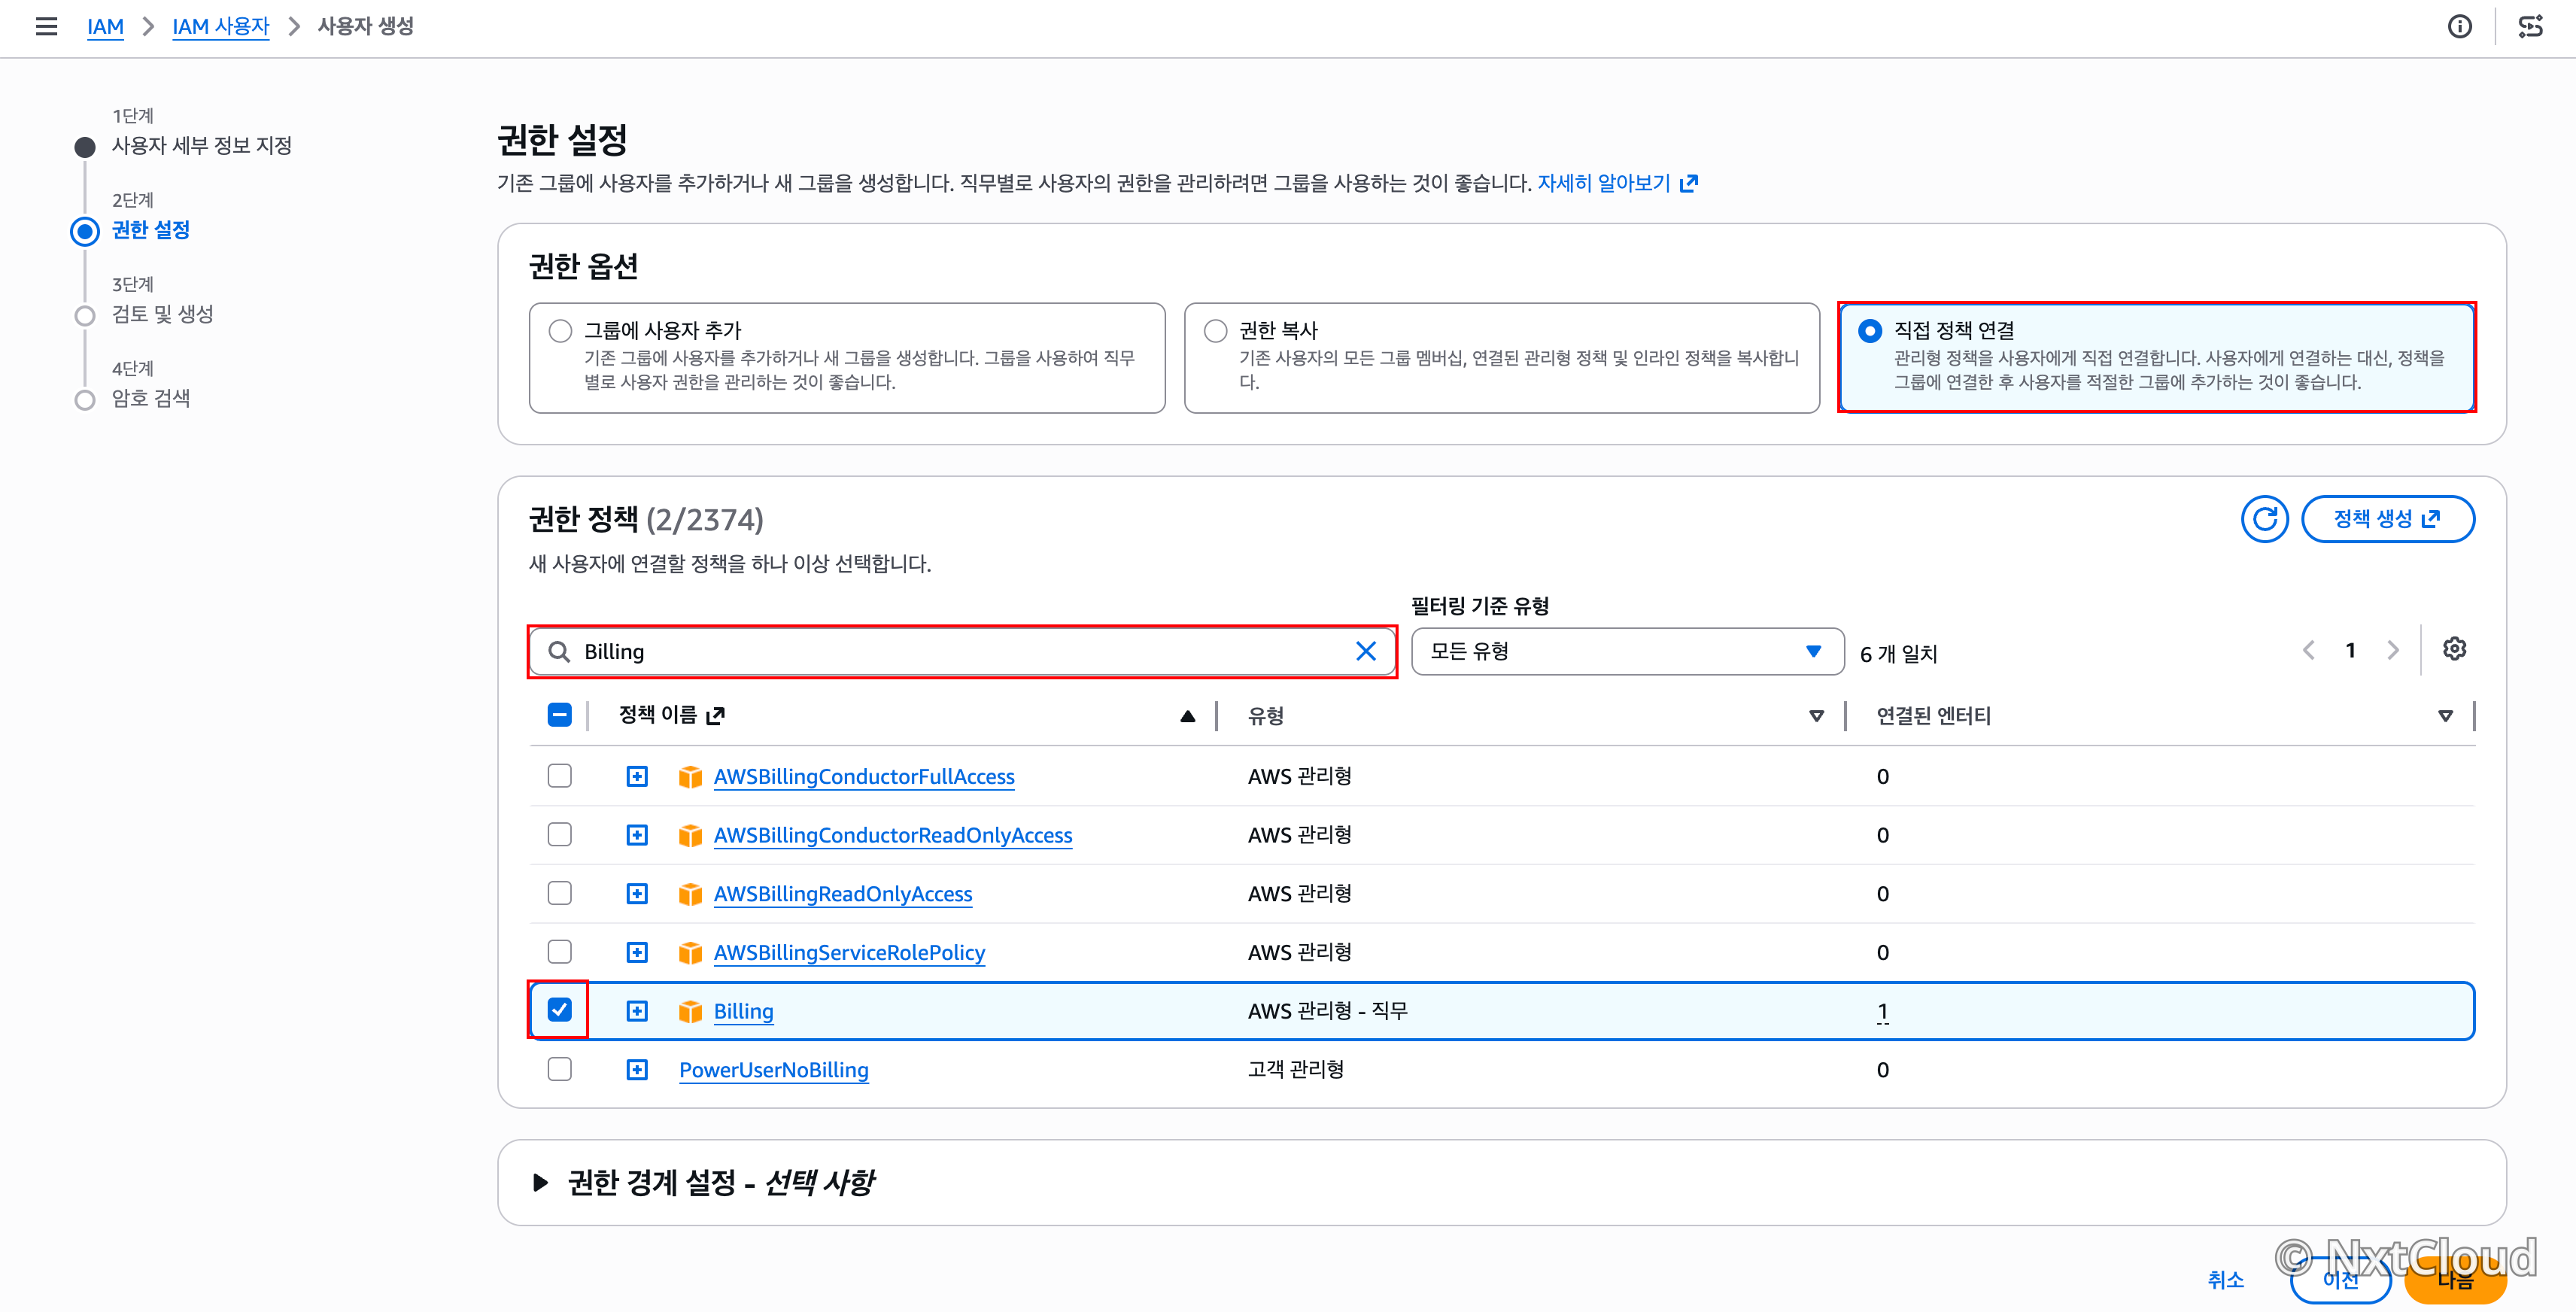Toggle the select-all policies checkbox
2576x1312 pixels.
click(559, 715)
